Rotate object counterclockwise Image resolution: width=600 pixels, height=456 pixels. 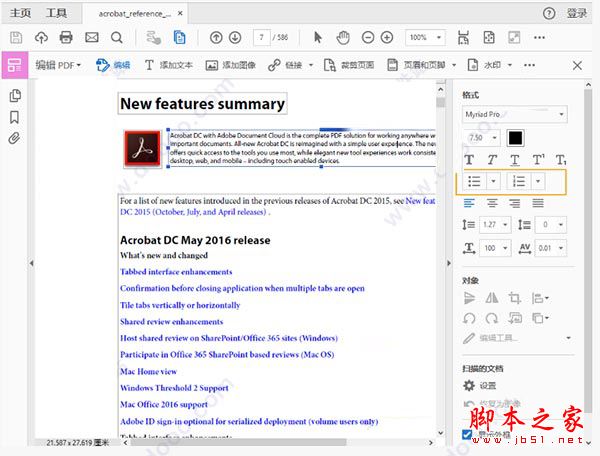tap(469, 318)
